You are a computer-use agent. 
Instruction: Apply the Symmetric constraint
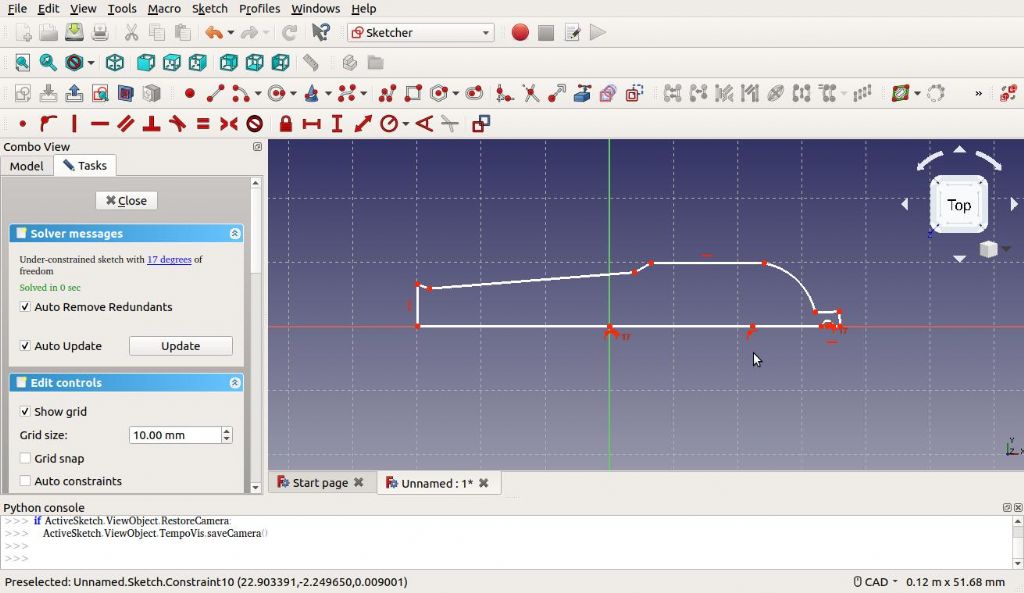pos(229,123)
